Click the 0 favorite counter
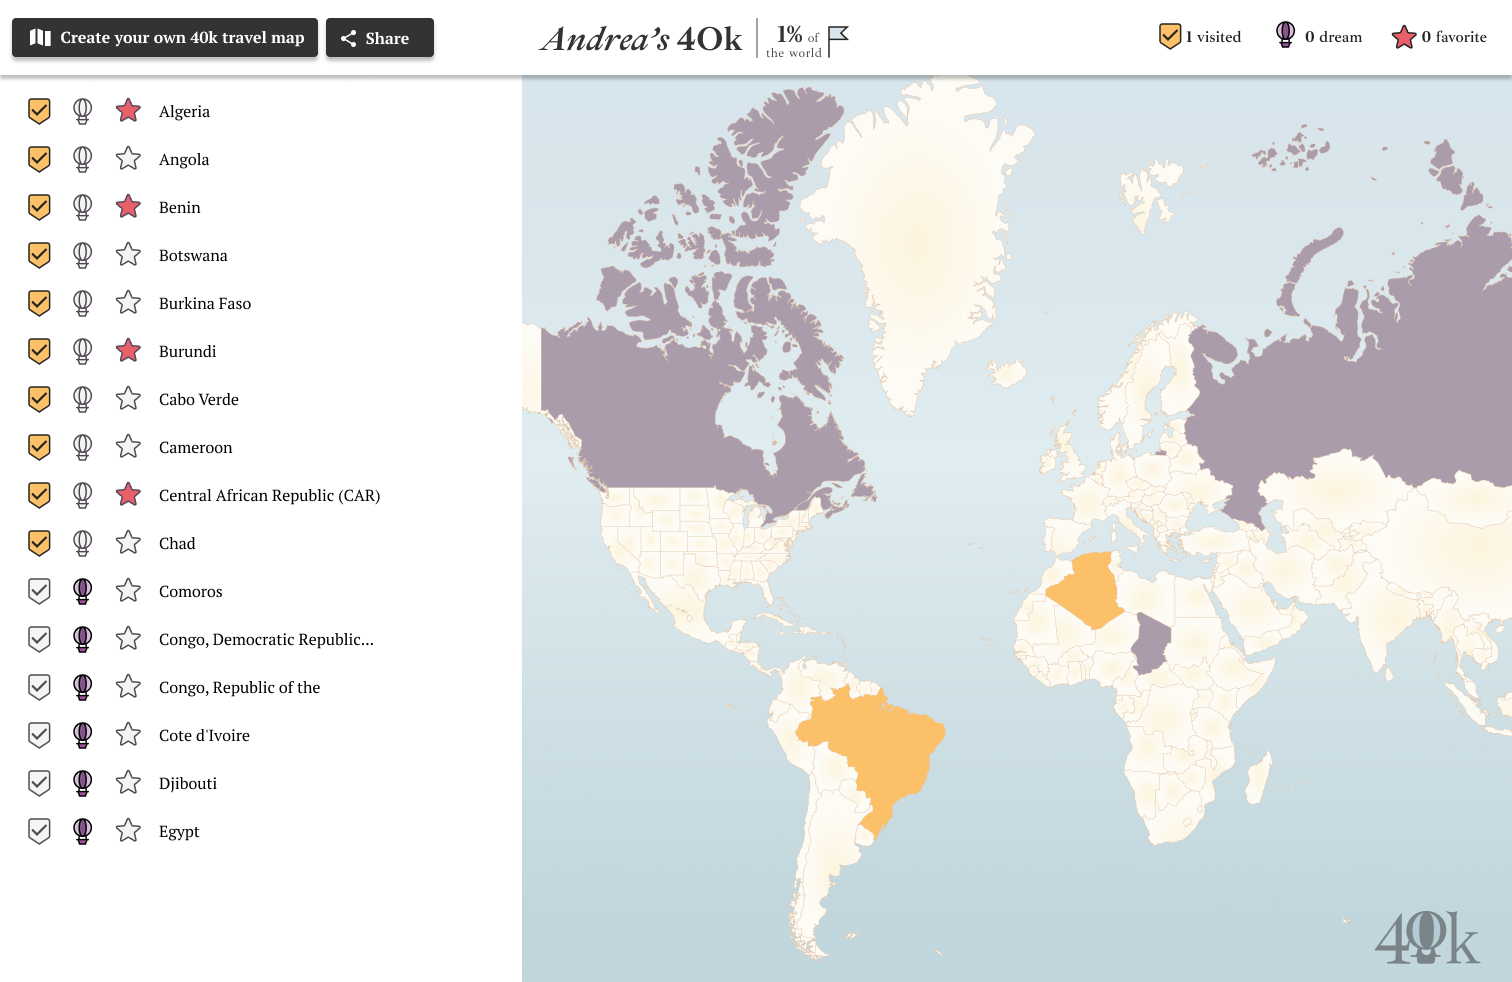This screenshot has width=1512, height=982. pos(1439,37)
